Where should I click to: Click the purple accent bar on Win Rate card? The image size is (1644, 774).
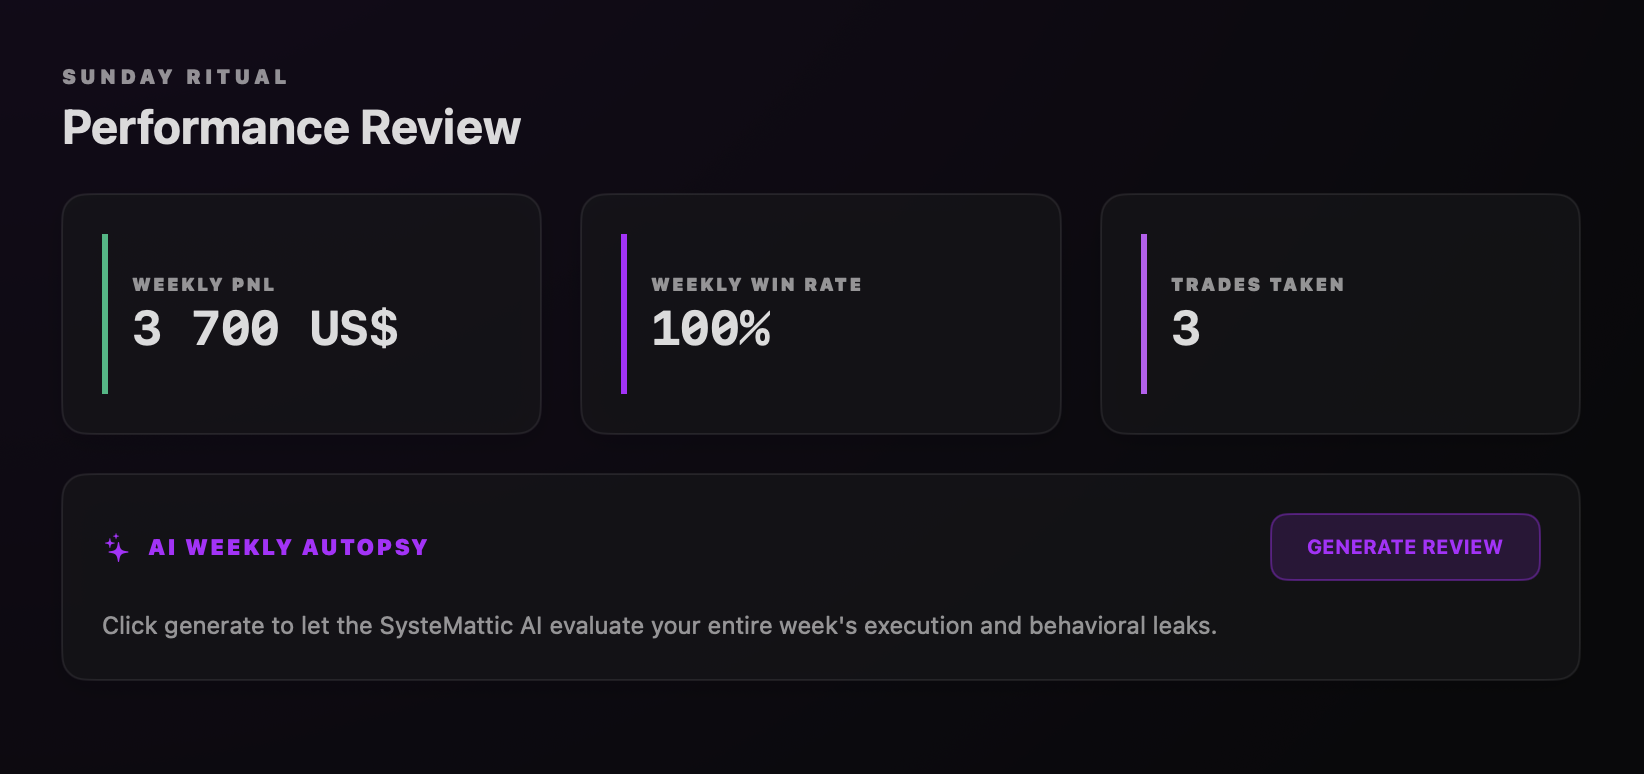(624, 314)
